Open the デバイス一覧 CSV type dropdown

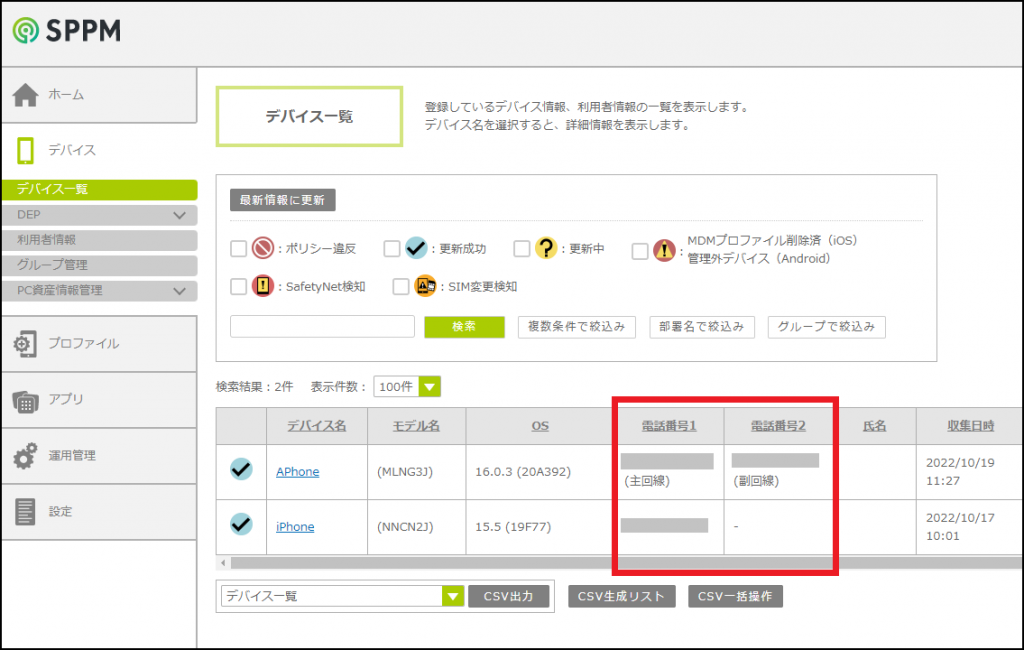click(452, 596)
